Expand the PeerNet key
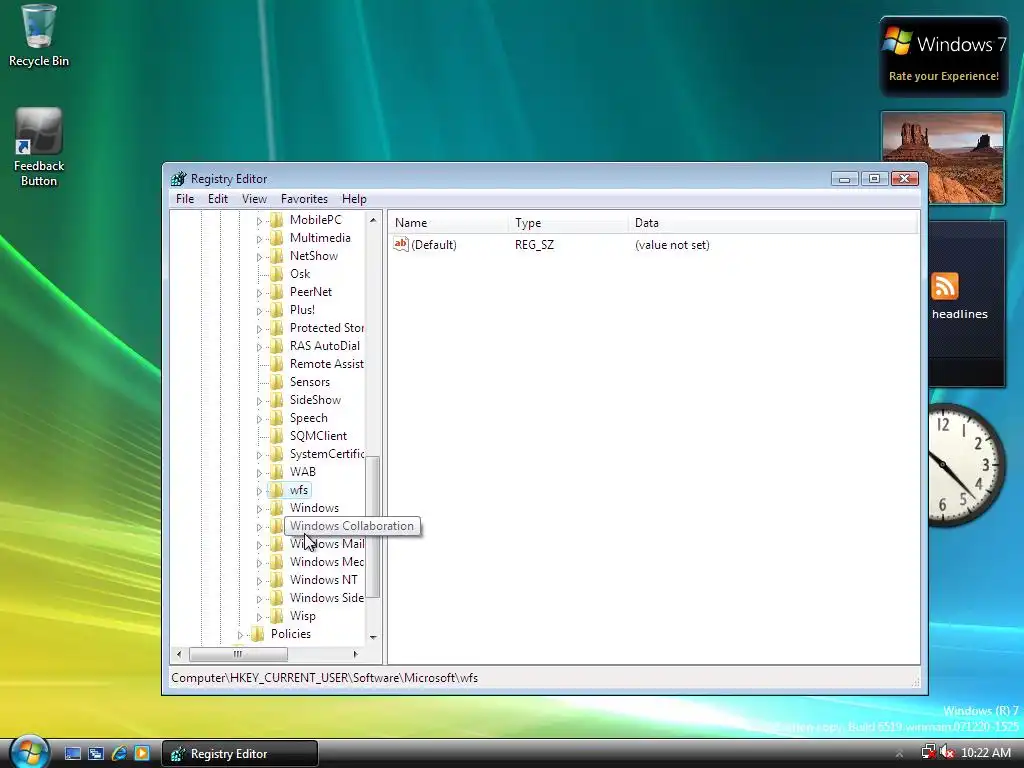The height and width of the screenshot is (768, 1024). [x=259, y=293]
